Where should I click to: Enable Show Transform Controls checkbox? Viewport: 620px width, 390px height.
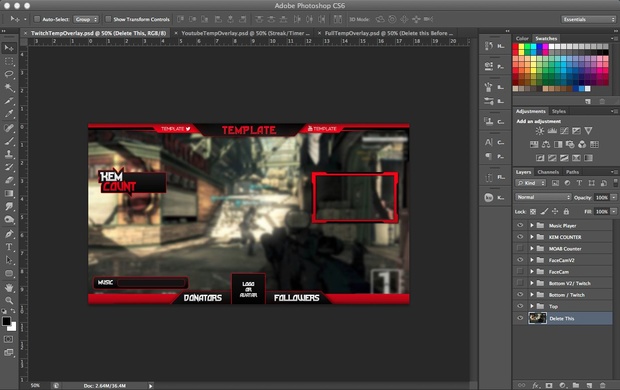[x=108, y=19]
